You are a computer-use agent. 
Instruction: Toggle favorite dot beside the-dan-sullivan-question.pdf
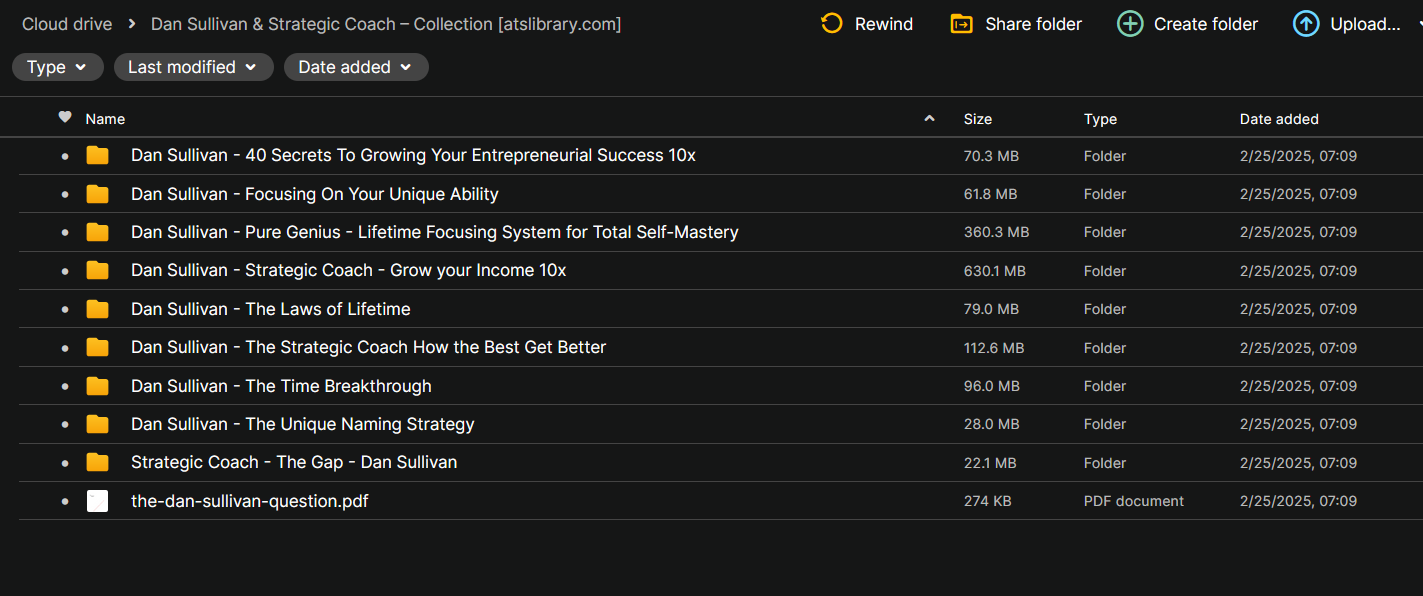(65, 502)
